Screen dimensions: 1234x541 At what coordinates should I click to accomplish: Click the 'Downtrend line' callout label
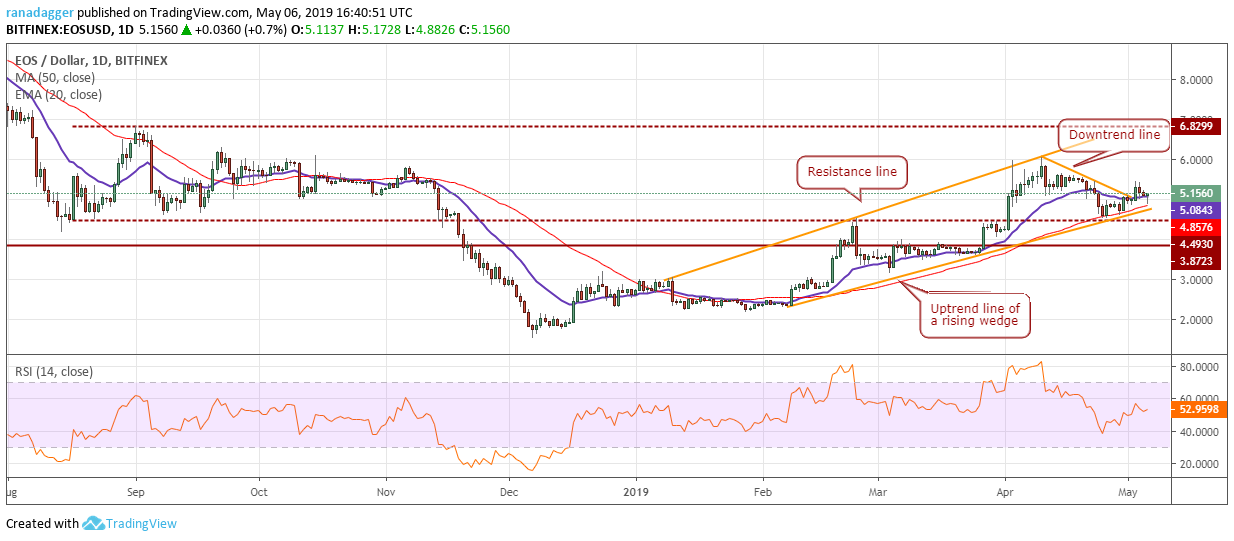coord(1114,135)
